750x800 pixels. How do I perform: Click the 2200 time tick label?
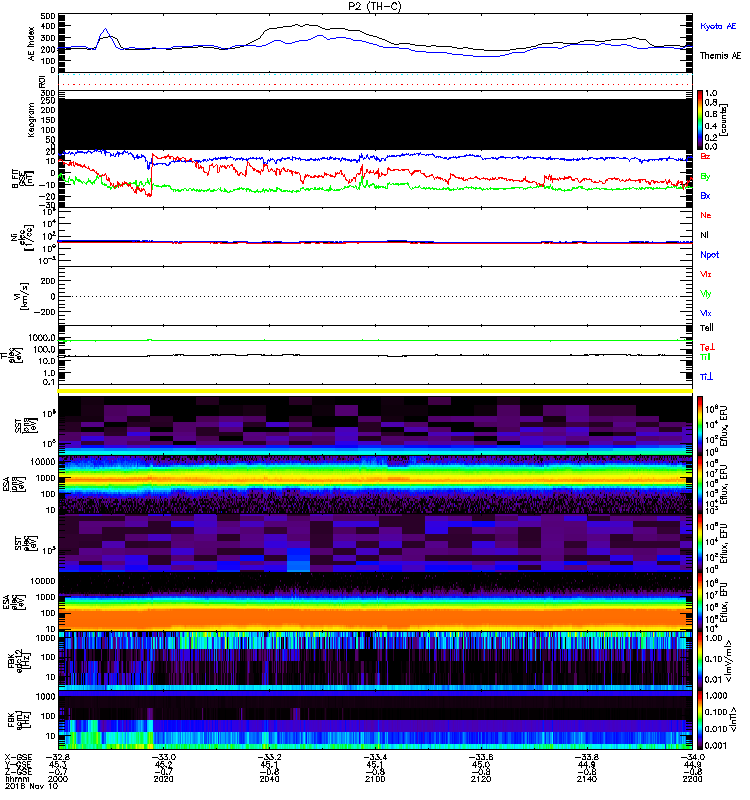tap(692, 779)
